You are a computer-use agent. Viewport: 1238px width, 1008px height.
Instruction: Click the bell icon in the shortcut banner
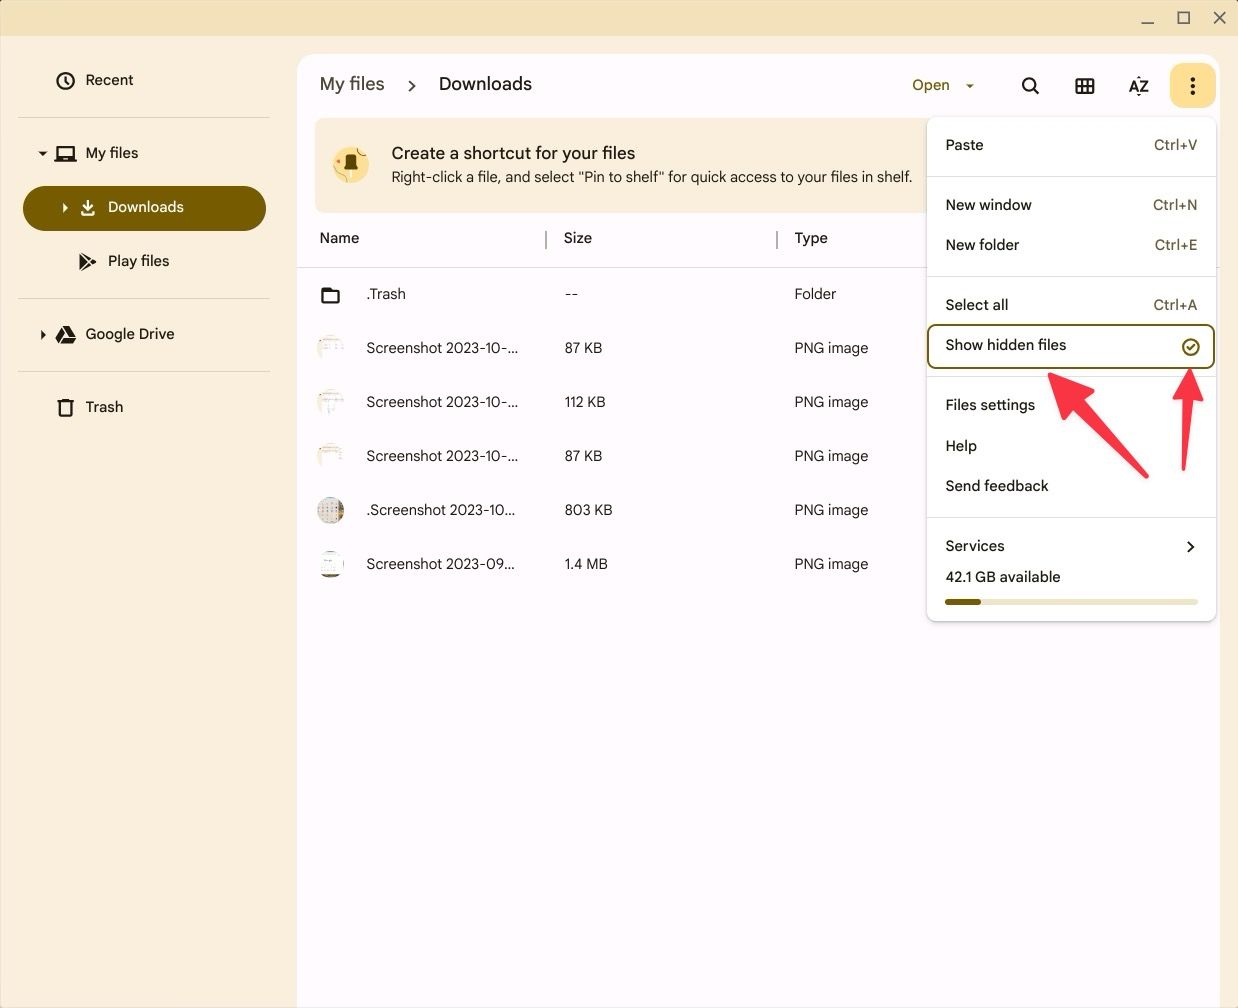(350, 165)
